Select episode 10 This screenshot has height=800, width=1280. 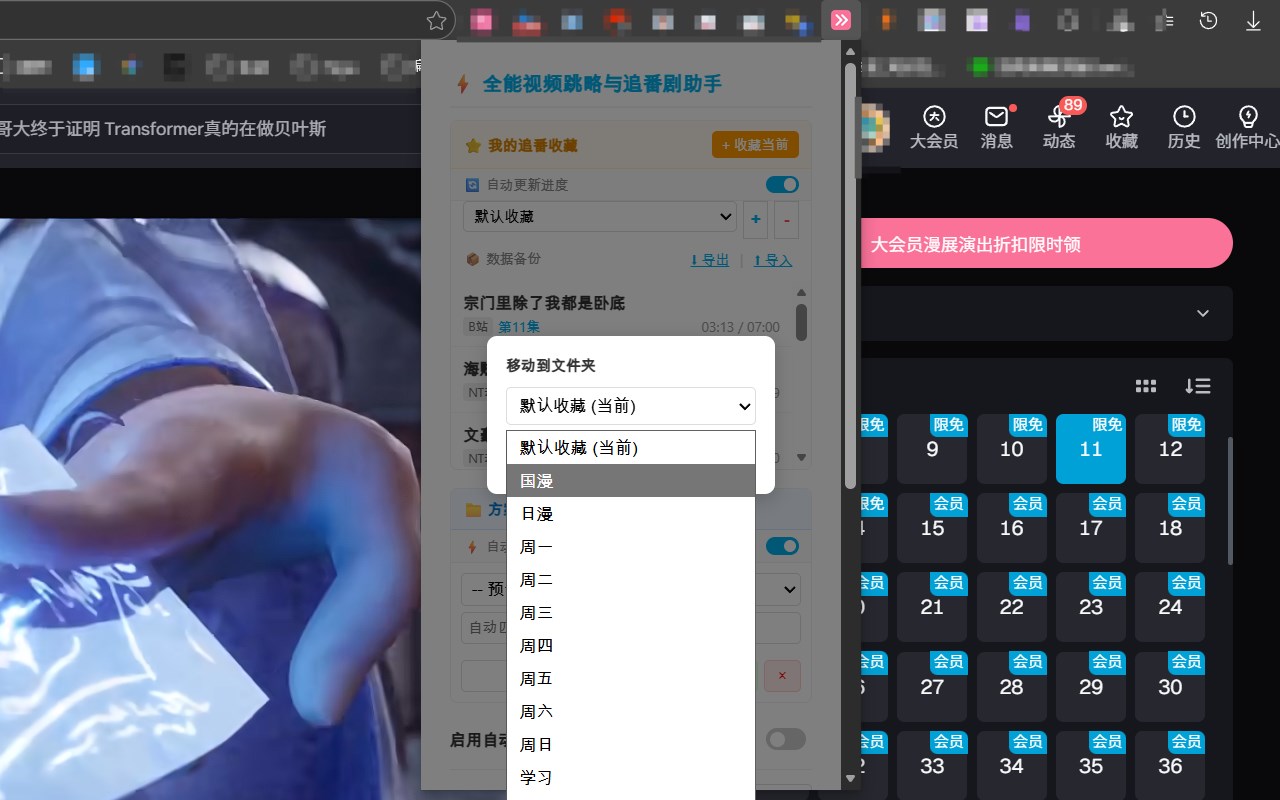pos(1012,449)
